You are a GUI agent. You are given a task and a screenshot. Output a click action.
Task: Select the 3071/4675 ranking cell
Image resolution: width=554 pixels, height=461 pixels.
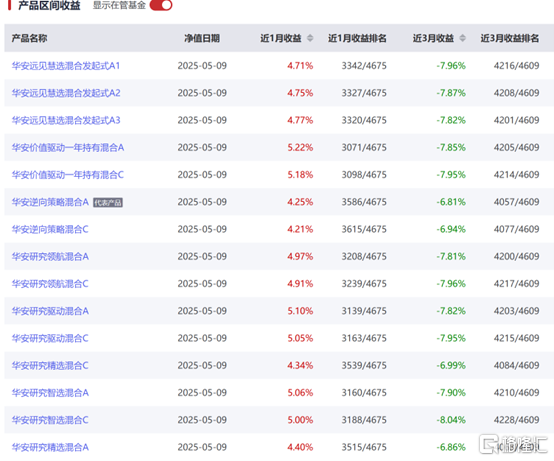pyautogui.click(x=364, y=147)
